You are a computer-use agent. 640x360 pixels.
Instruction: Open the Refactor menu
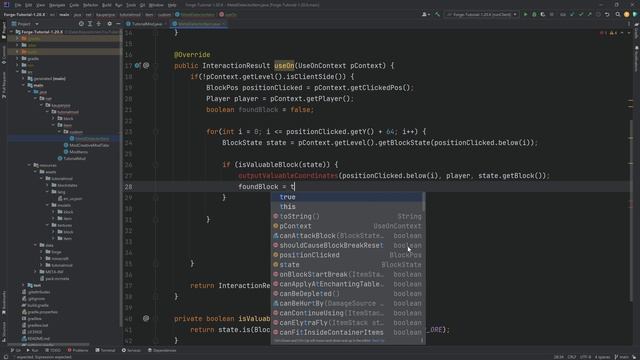91,5
